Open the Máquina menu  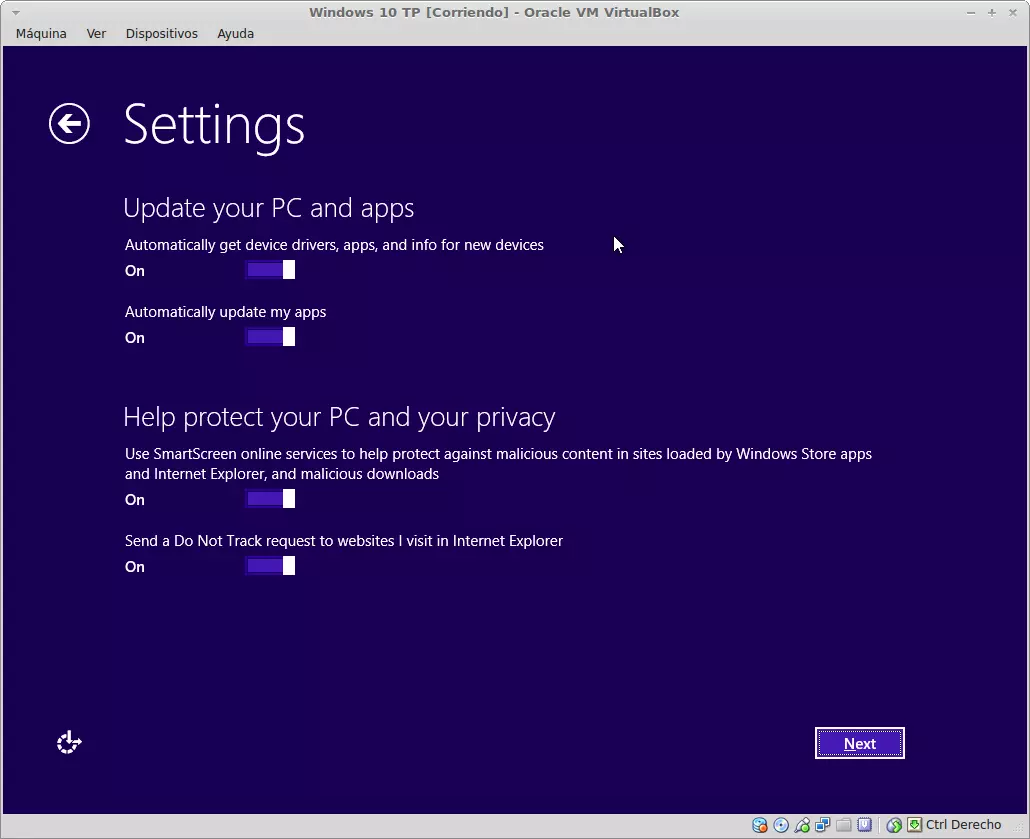[x=41, y=33]
